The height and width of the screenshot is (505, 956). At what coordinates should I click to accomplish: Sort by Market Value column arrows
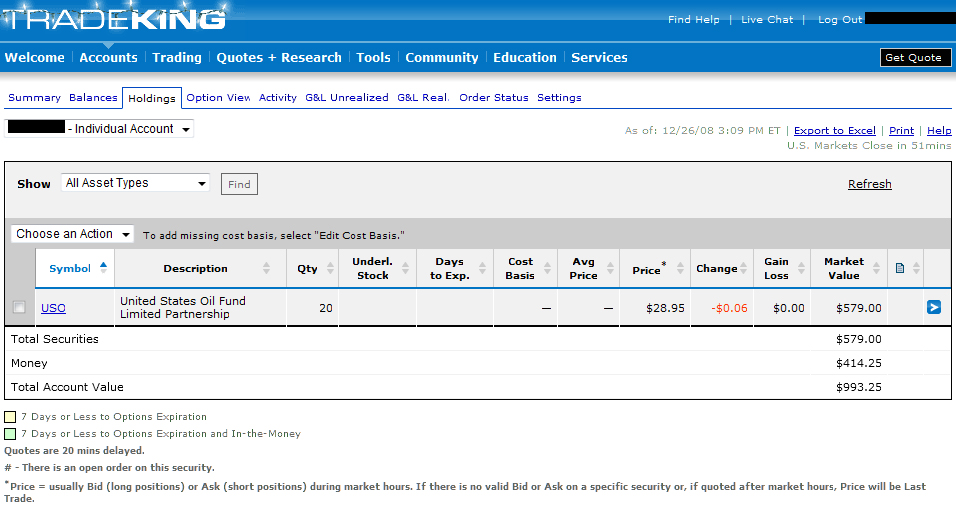tap(876, 268)
